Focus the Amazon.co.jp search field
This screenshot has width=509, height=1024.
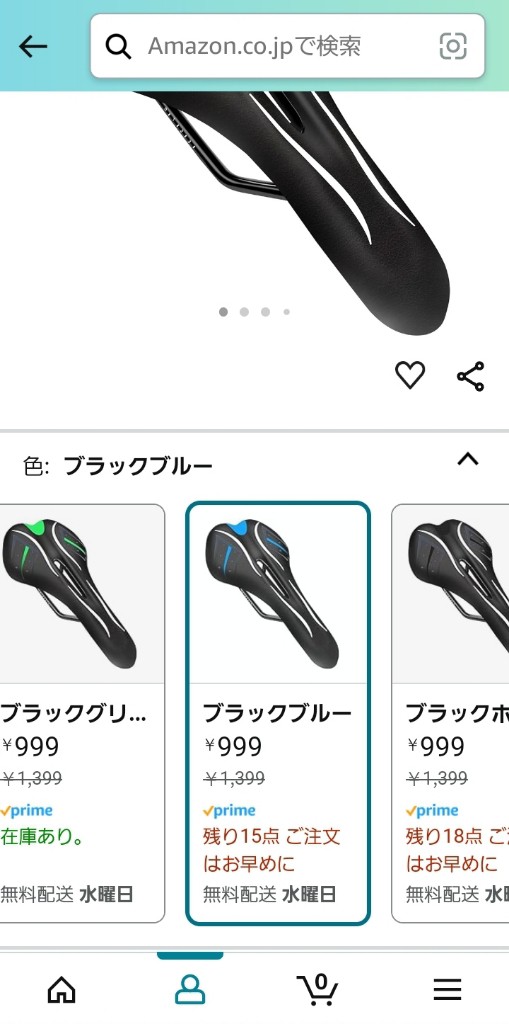287,46
